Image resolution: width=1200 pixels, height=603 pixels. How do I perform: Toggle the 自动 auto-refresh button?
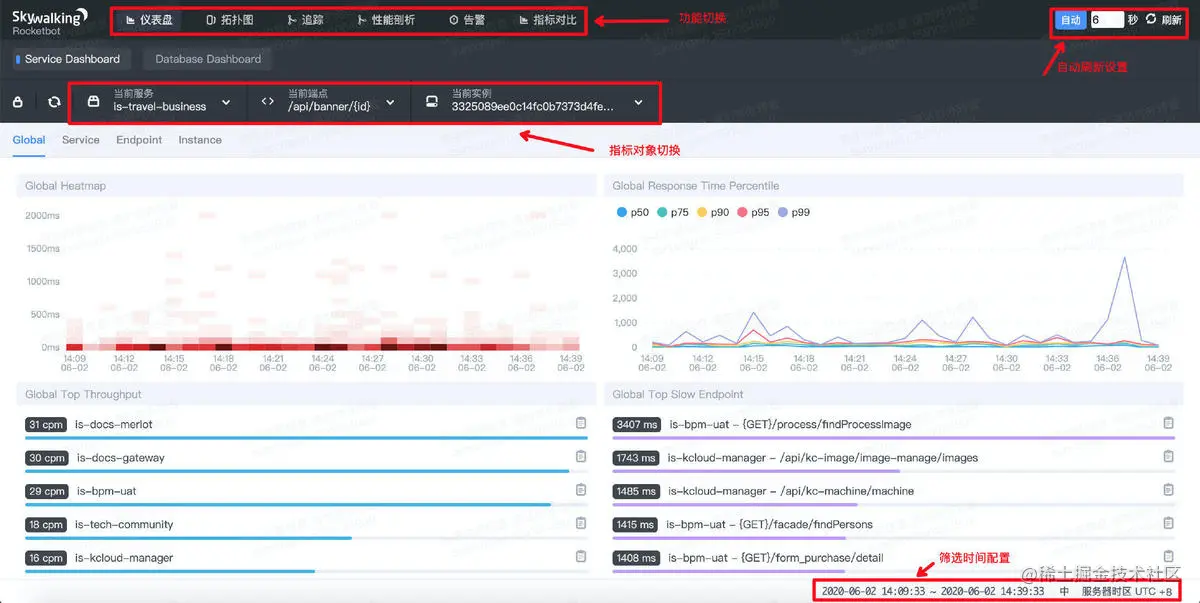pyautogui.click(x=1070, y=20)
